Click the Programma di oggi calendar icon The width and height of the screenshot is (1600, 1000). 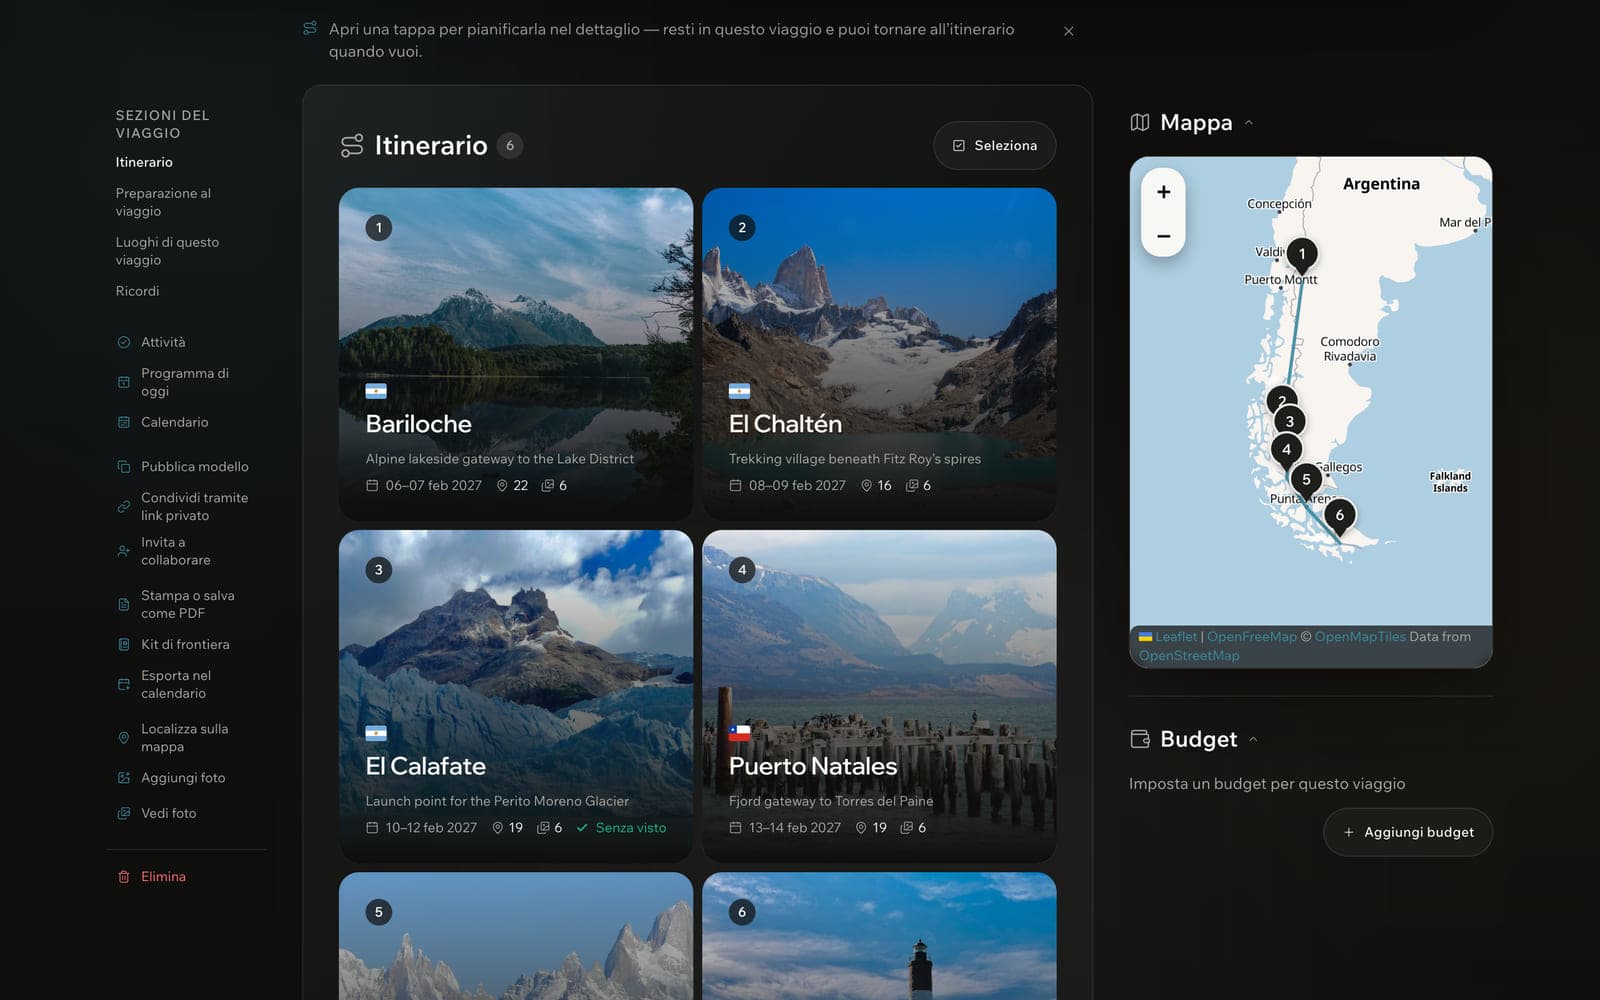(124, 382)
